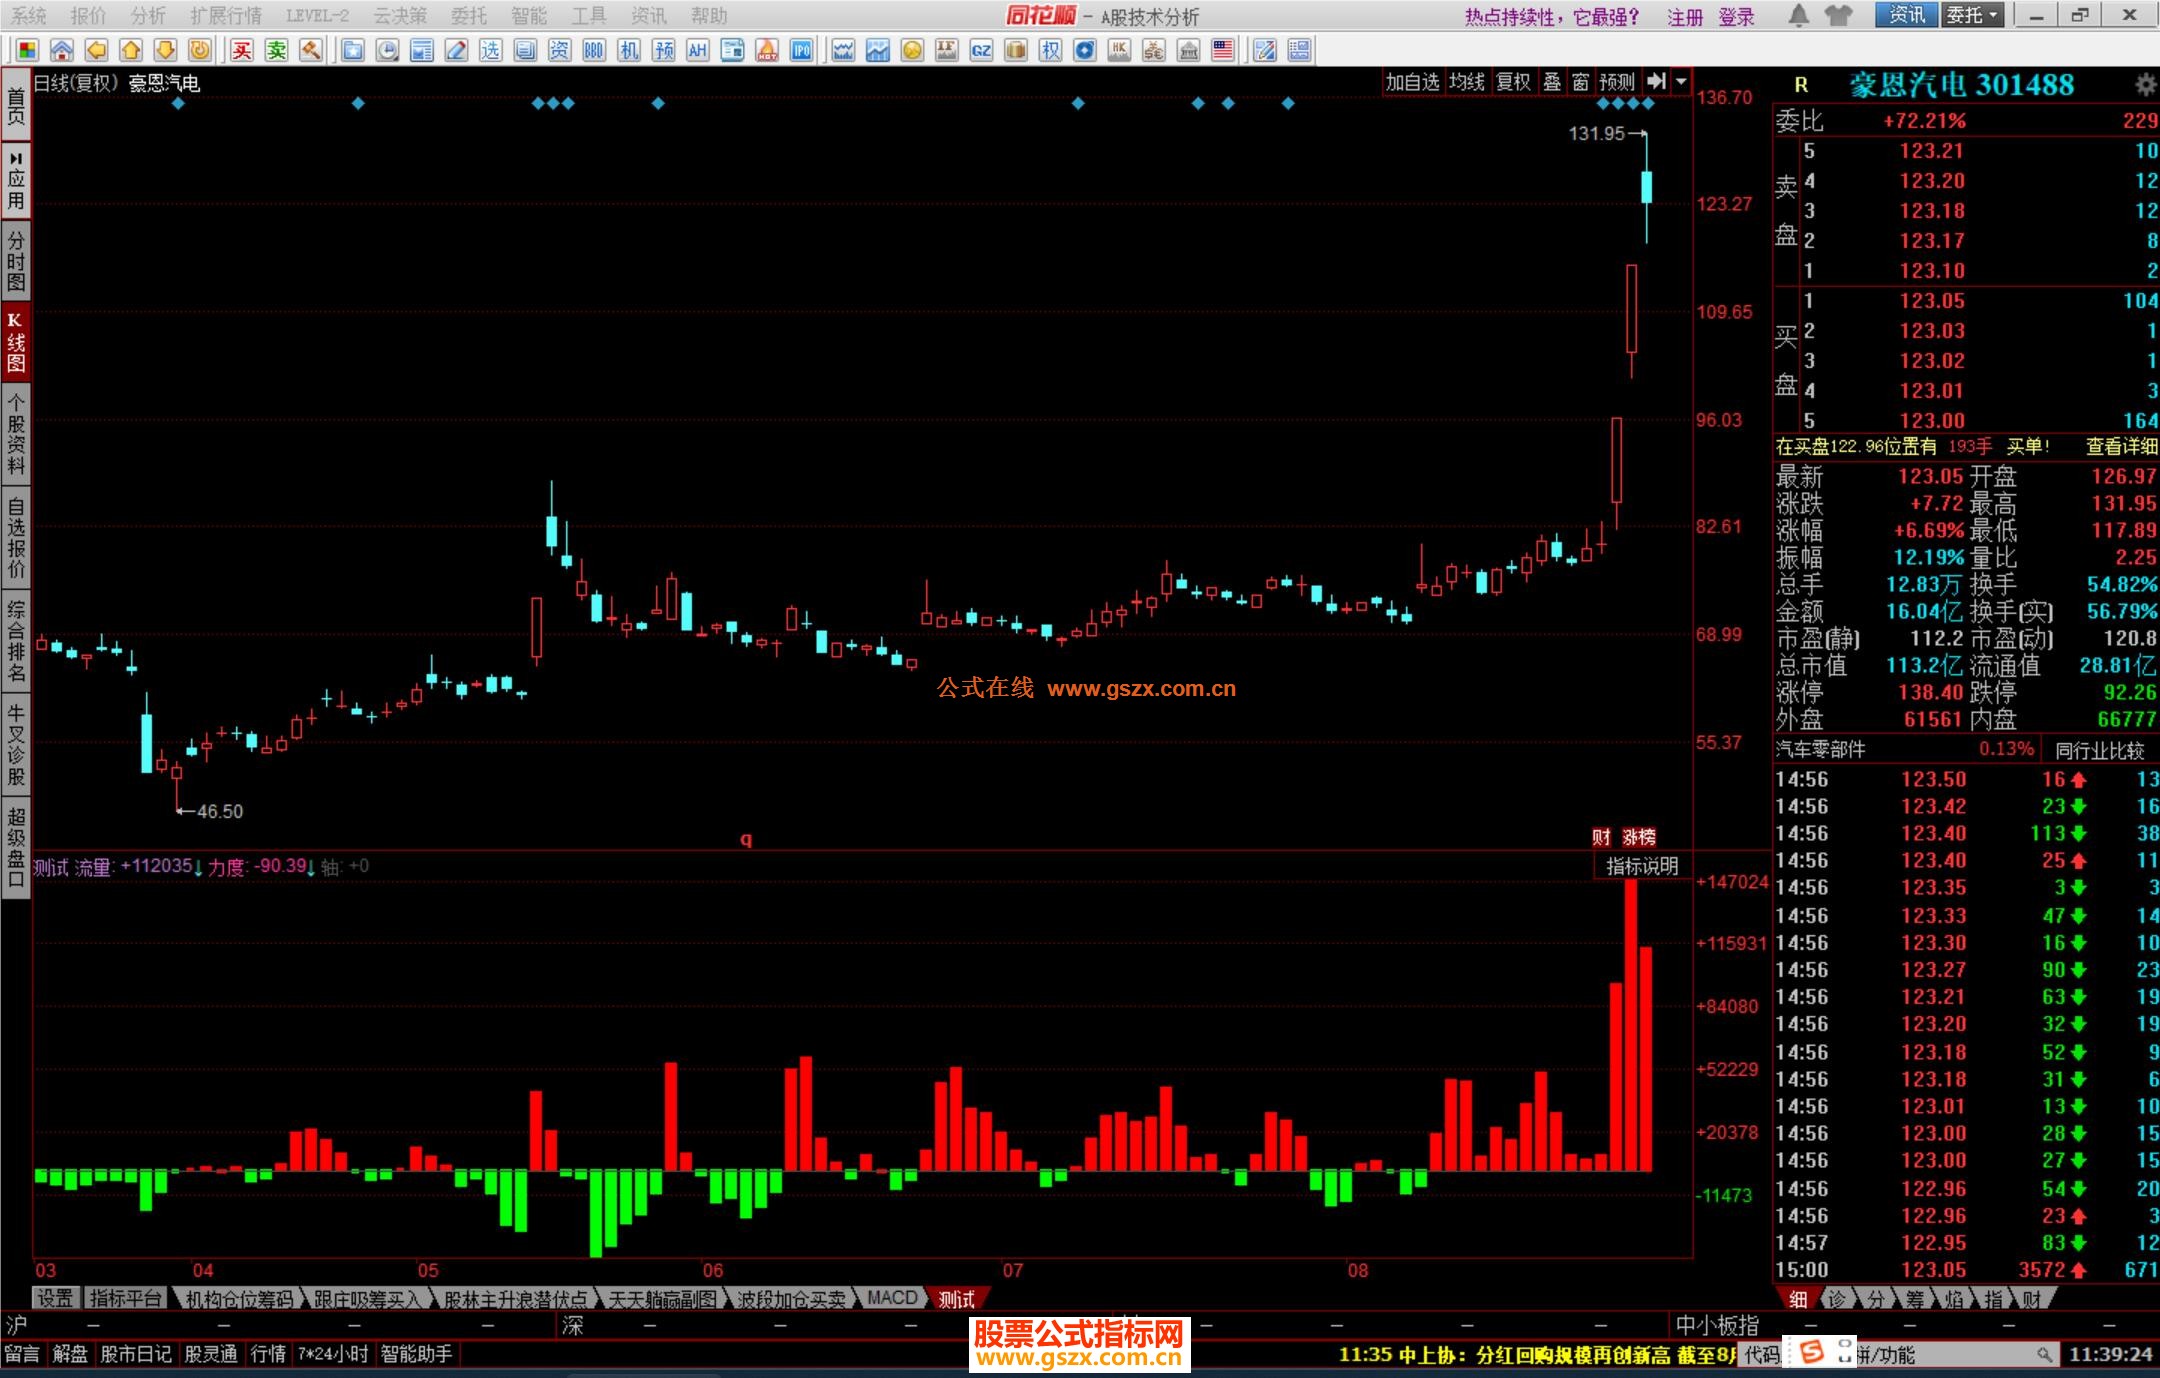Click the home house toolbar icon
Image resolution: width=2160 pixels, height=1378 pixels.
point(62,51)
